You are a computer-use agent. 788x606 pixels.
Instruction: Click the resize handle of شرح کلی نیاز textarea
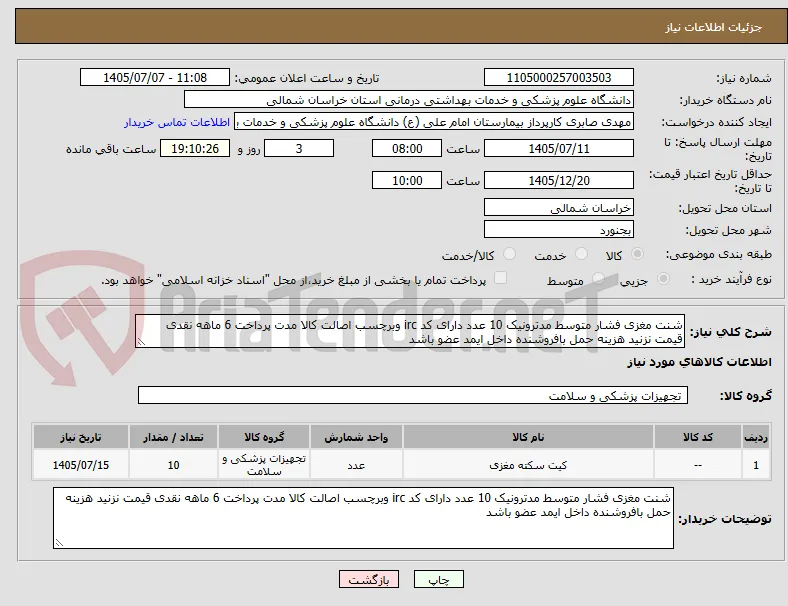(x=141, y=342)
